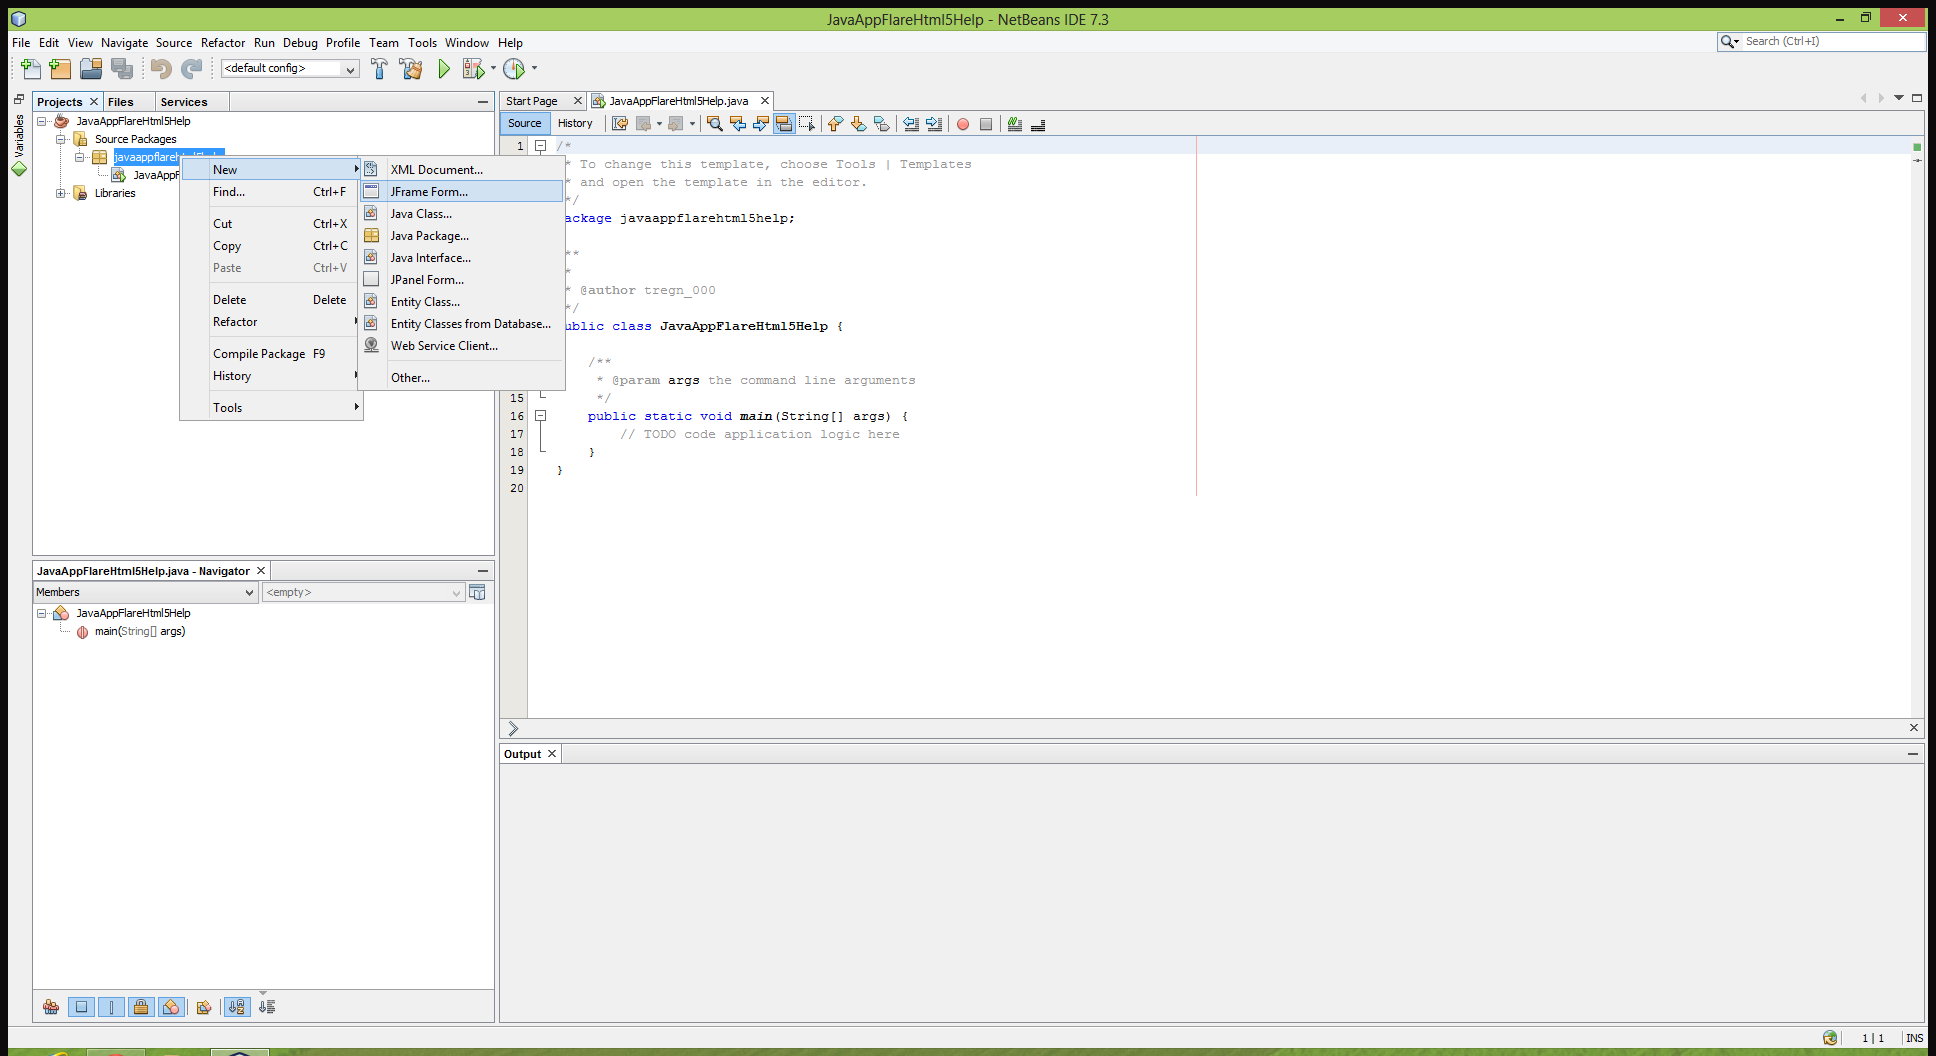Open the Members dropdown in Navigator

(146, 592)
